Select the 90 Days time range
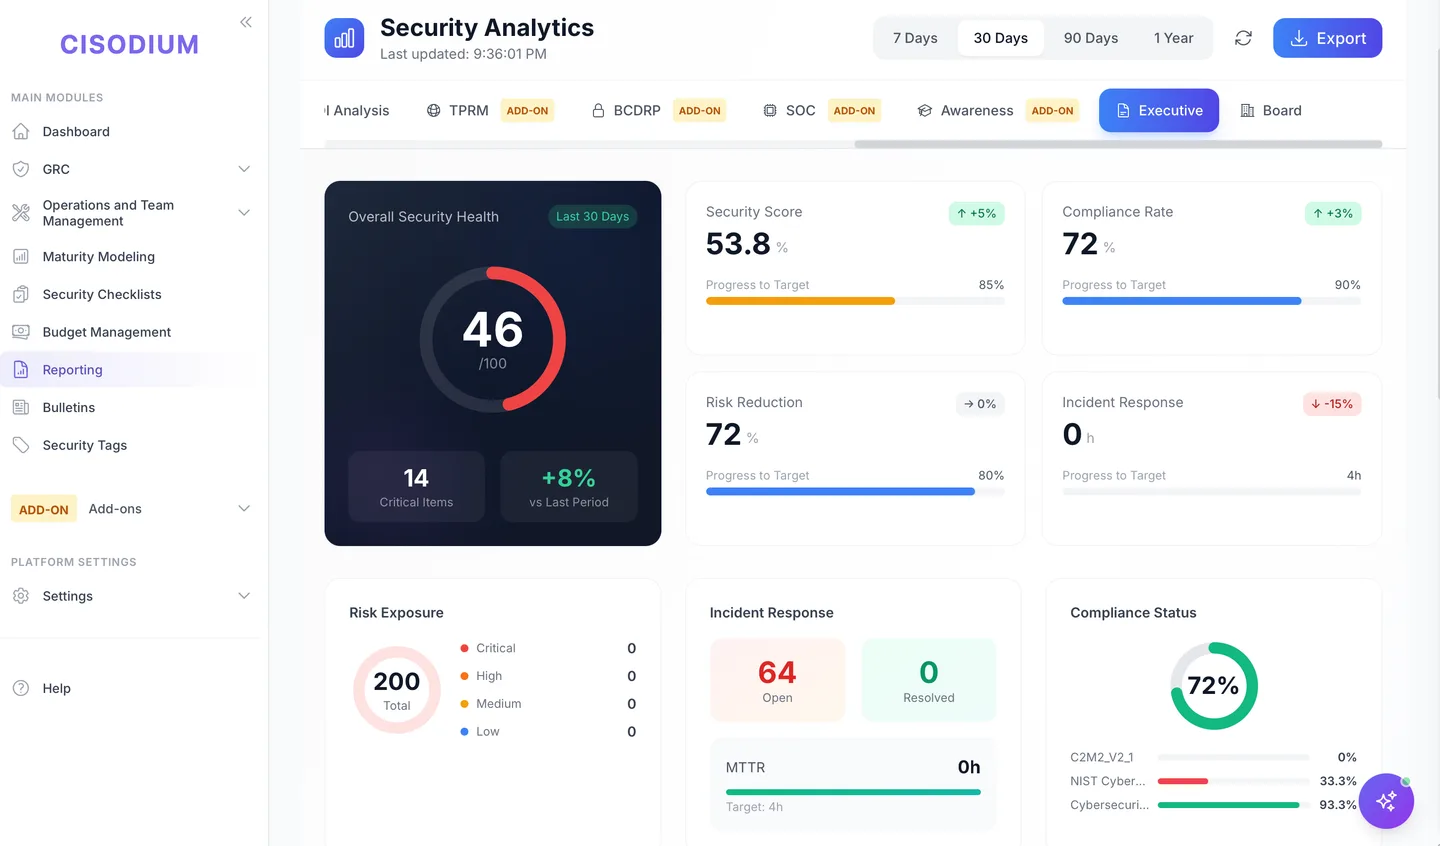This screenshot has height=846, width=1440. pyautogui.click(x=1091, y=38)
